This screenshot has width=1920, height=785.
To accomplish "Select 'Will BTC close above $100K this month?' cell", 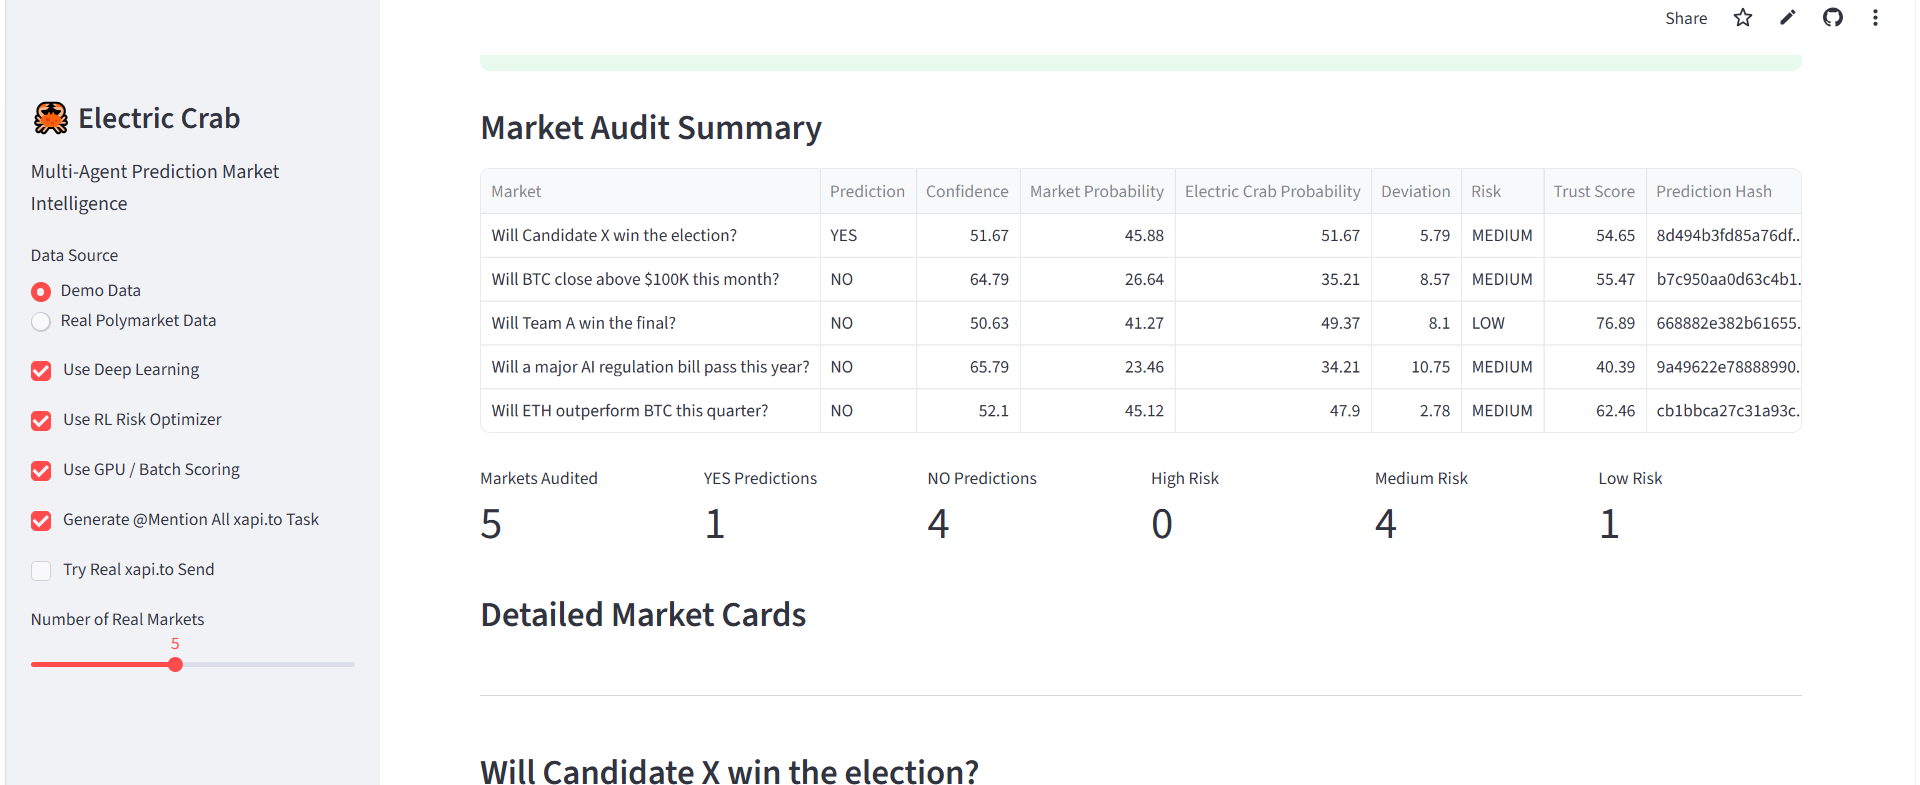I will point(650,279).
